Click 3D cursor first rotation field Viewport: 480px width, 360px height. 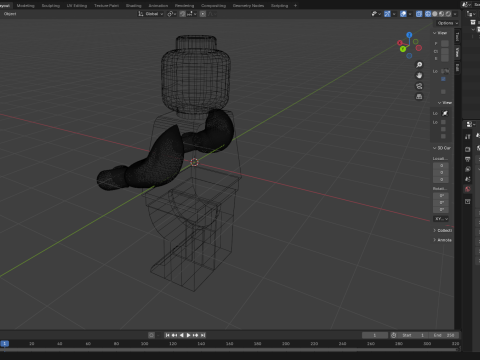point(441,196)
